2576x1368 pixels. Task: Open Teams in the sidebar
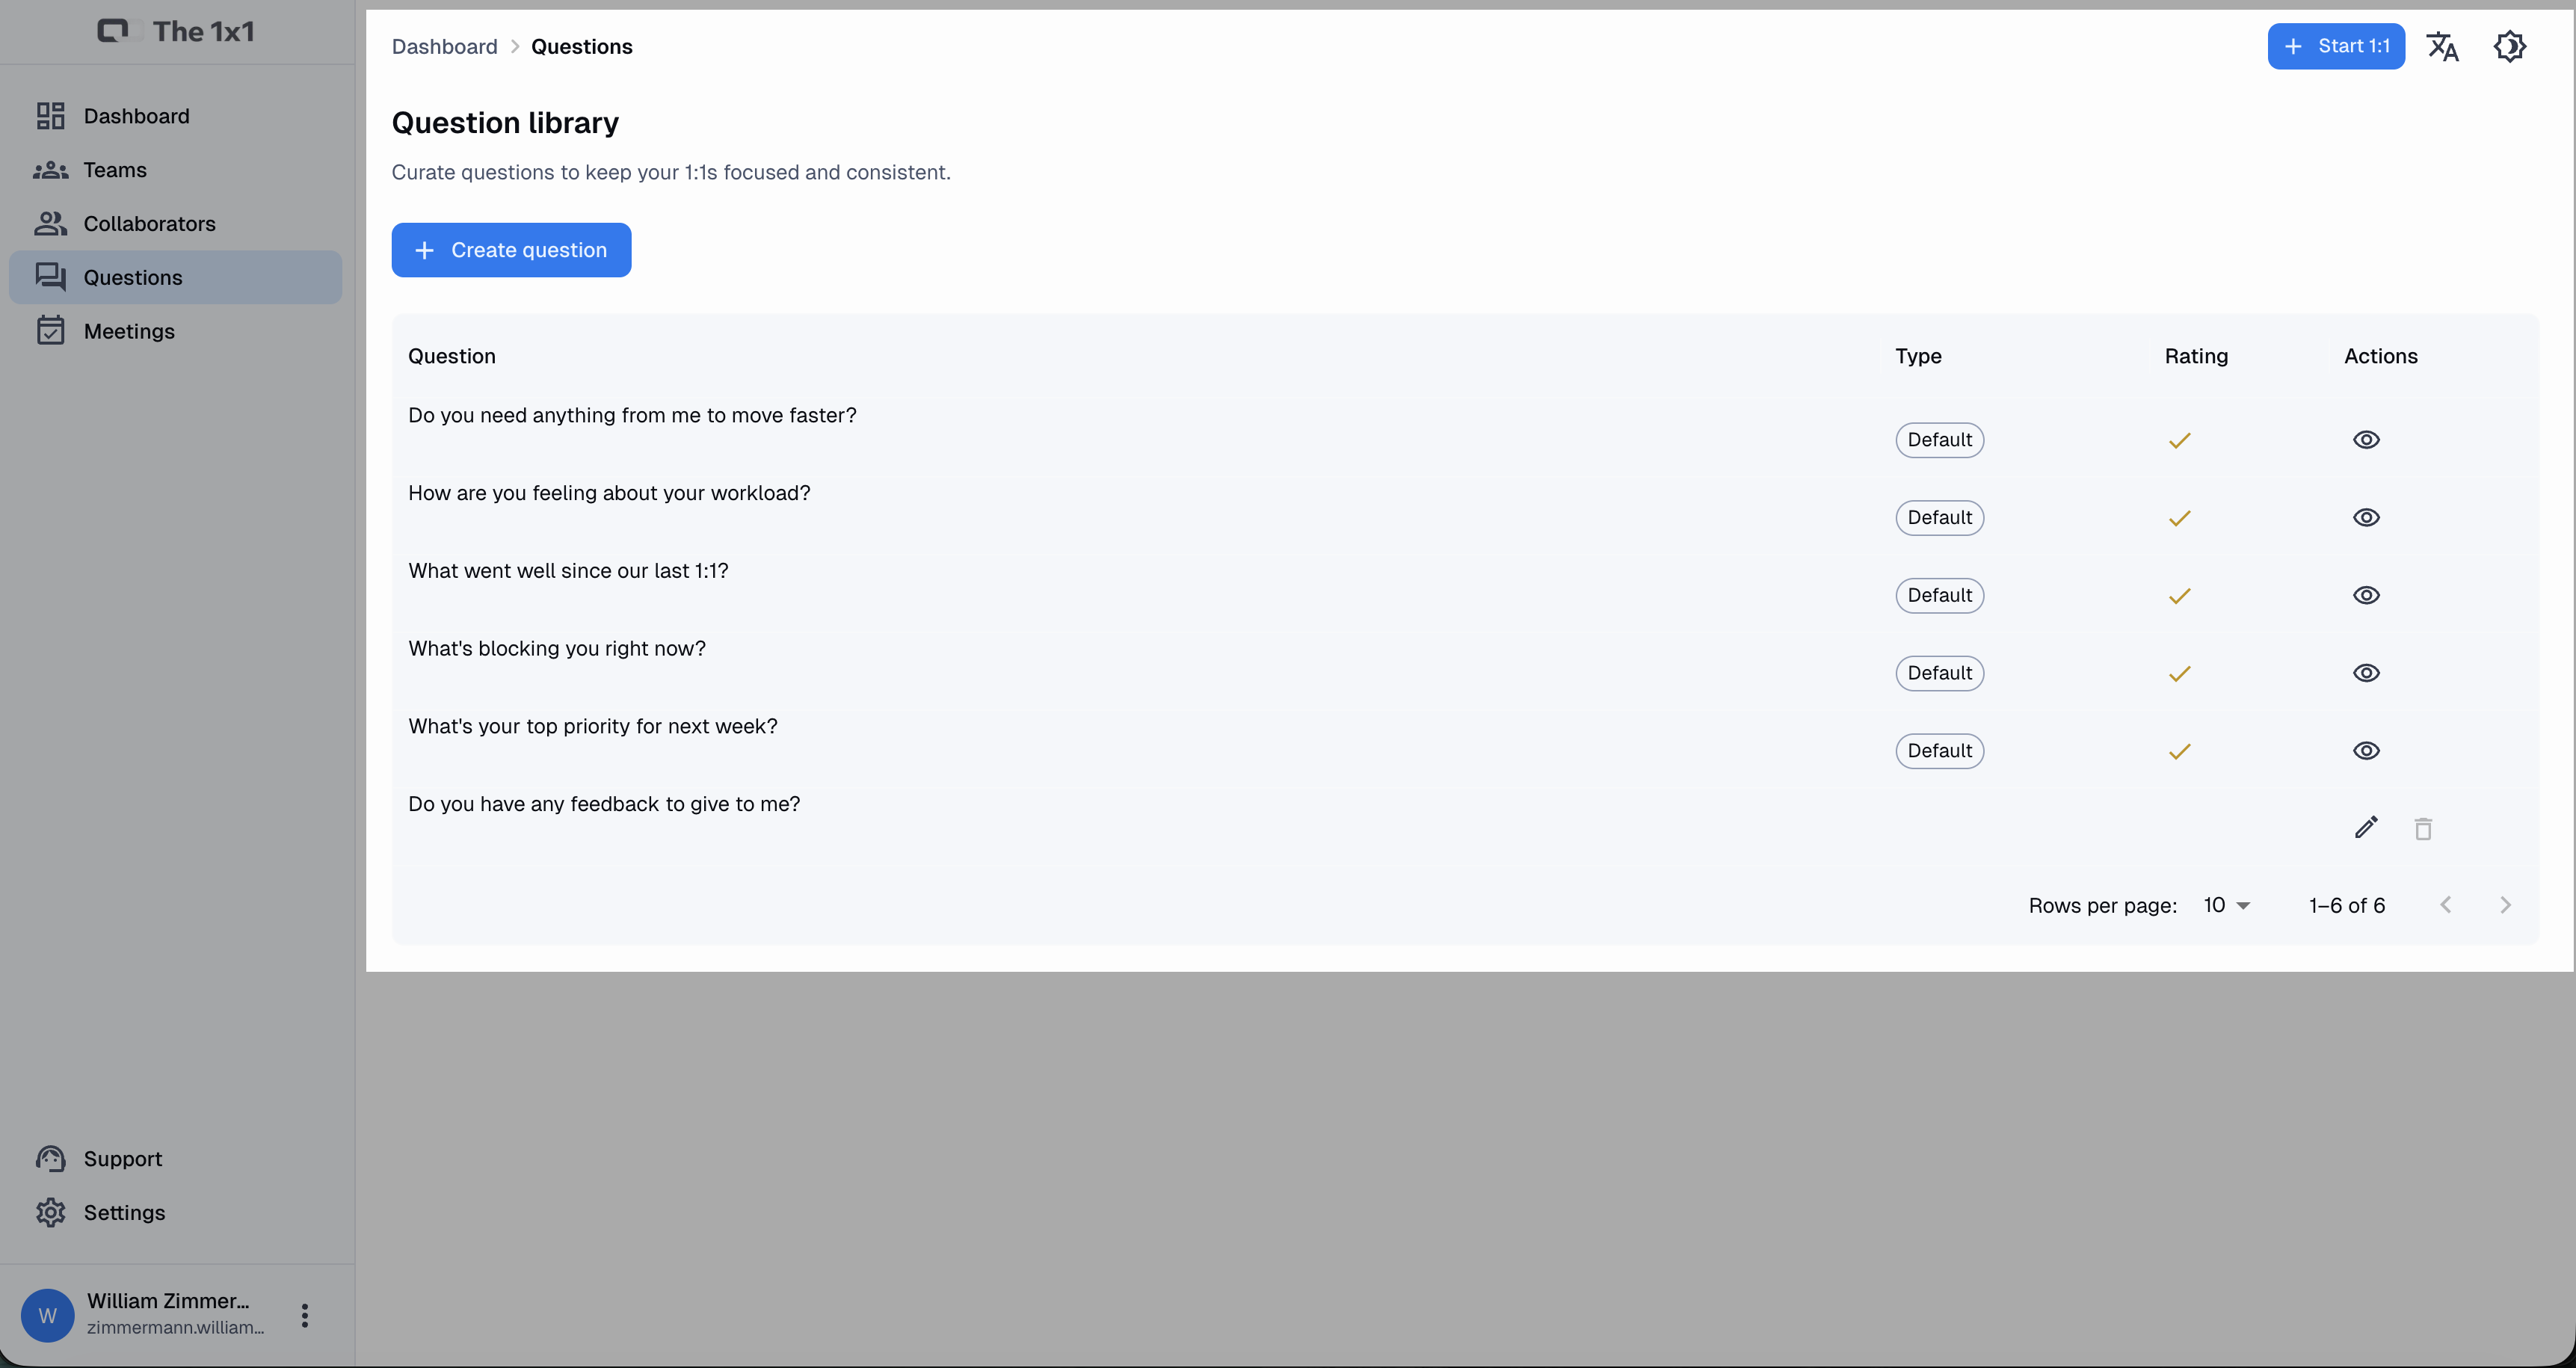[x=115, y=170]
